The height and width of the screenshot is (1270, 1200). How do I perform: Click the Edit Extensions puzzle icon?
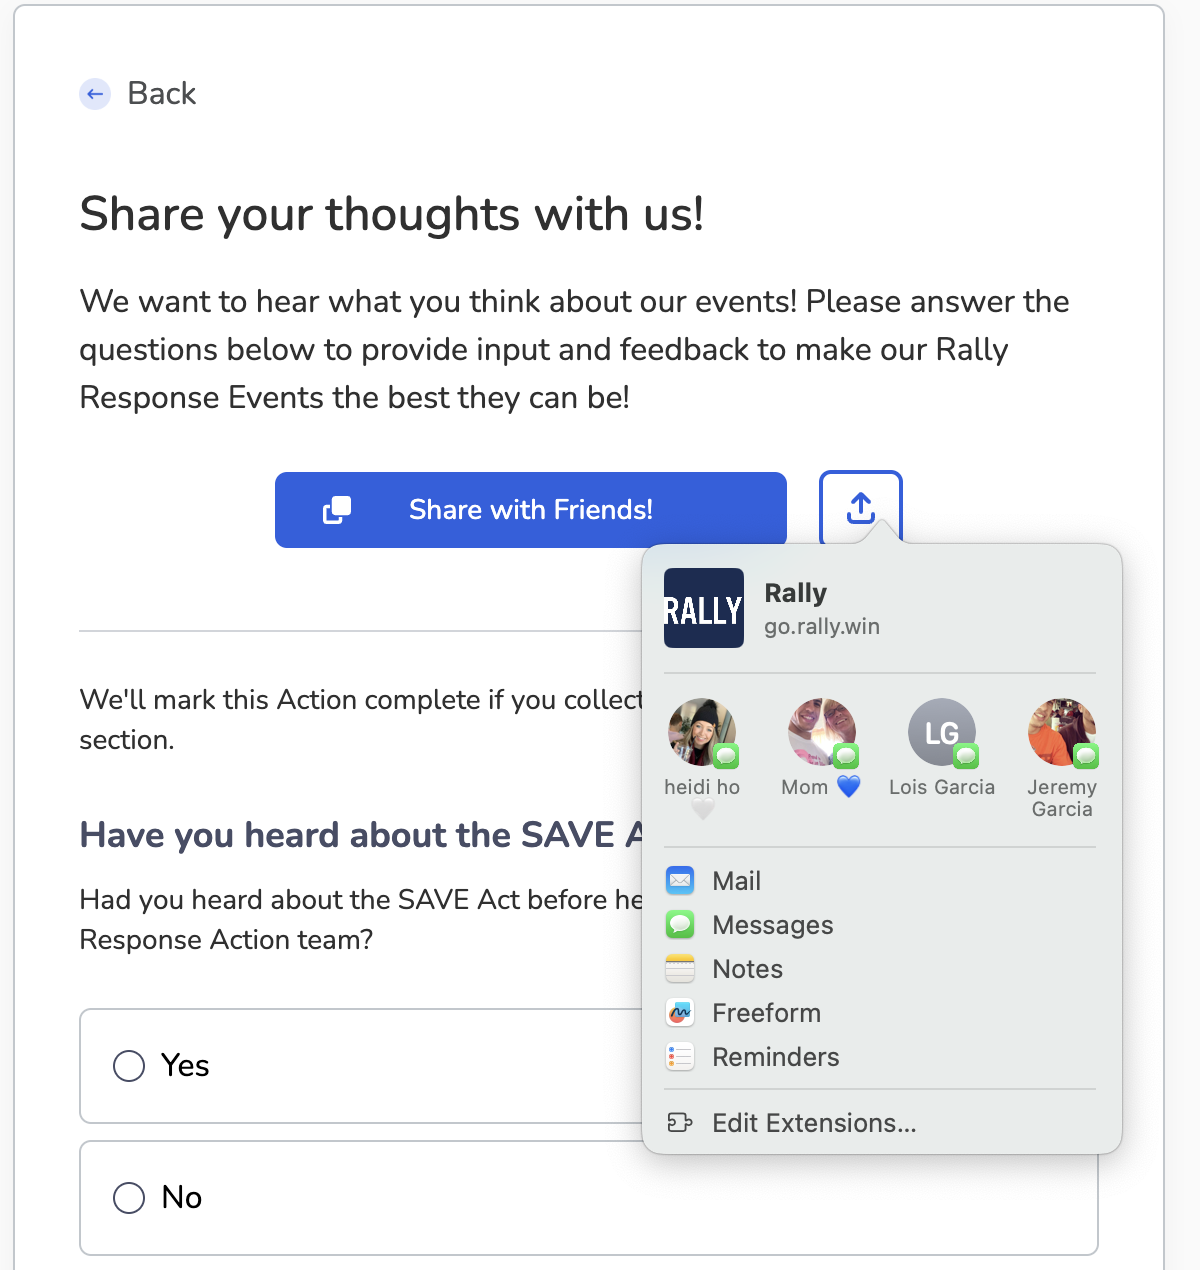(680, 1123)
